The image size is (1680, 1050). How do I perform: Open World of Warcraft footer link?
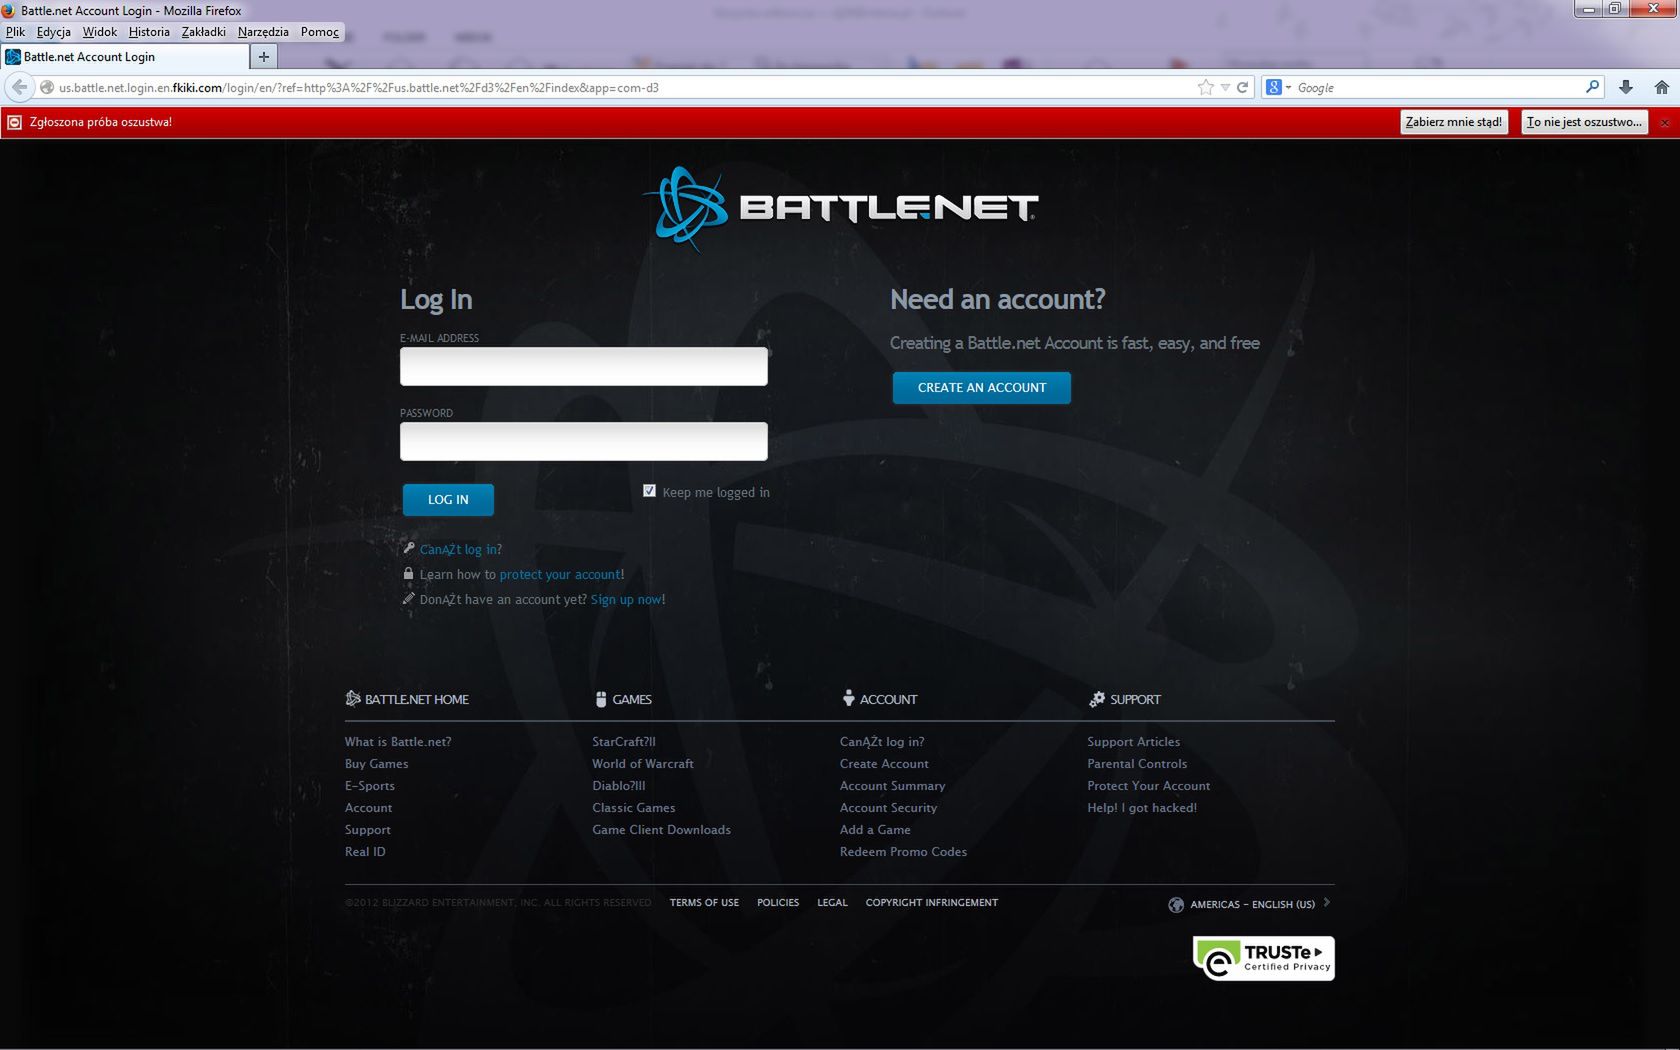tap(643, 764)
